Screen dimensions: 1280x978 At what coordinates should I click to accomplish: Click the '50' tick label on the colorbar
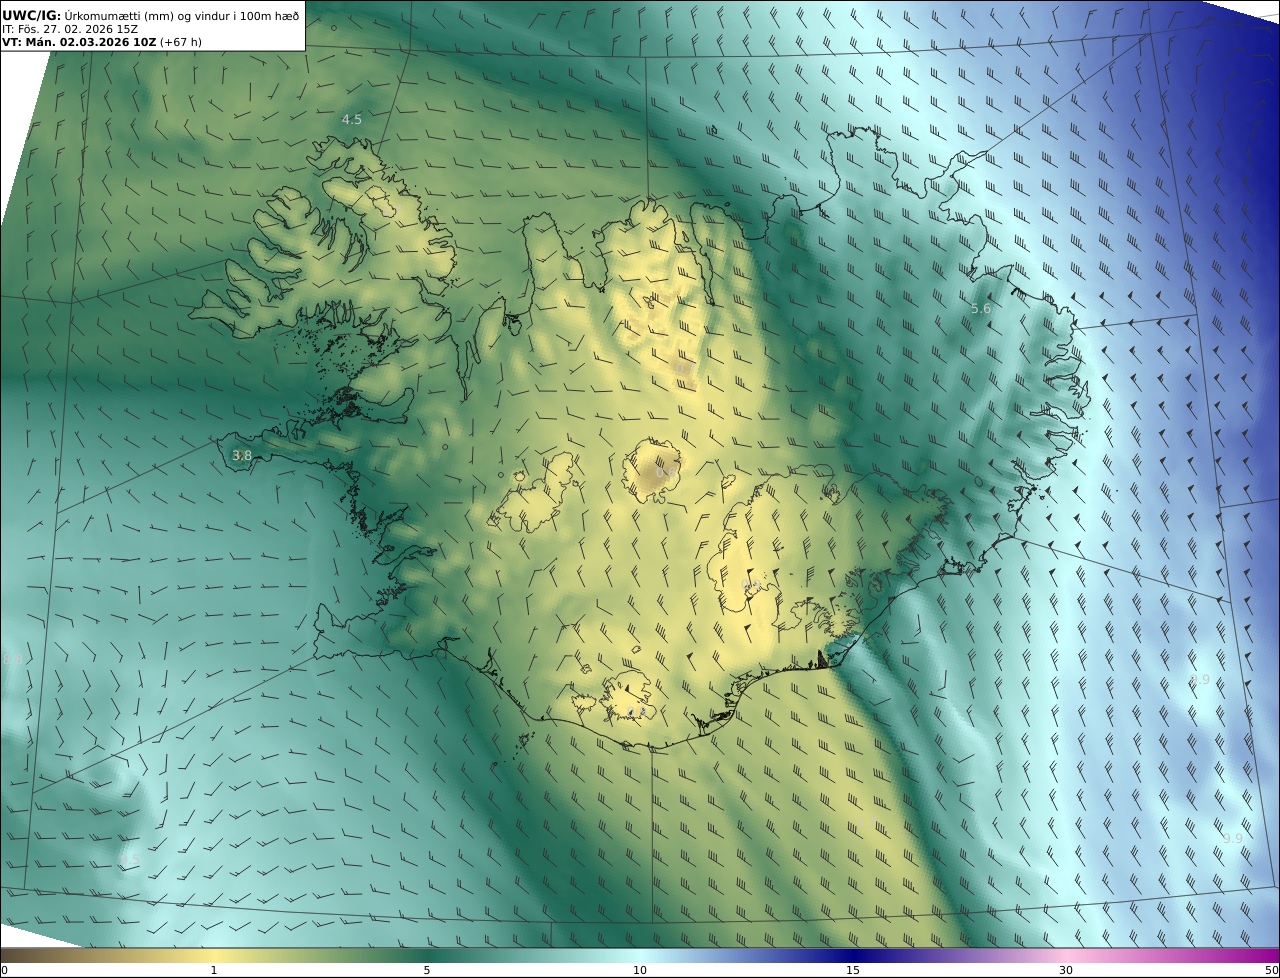point(1272,970)
